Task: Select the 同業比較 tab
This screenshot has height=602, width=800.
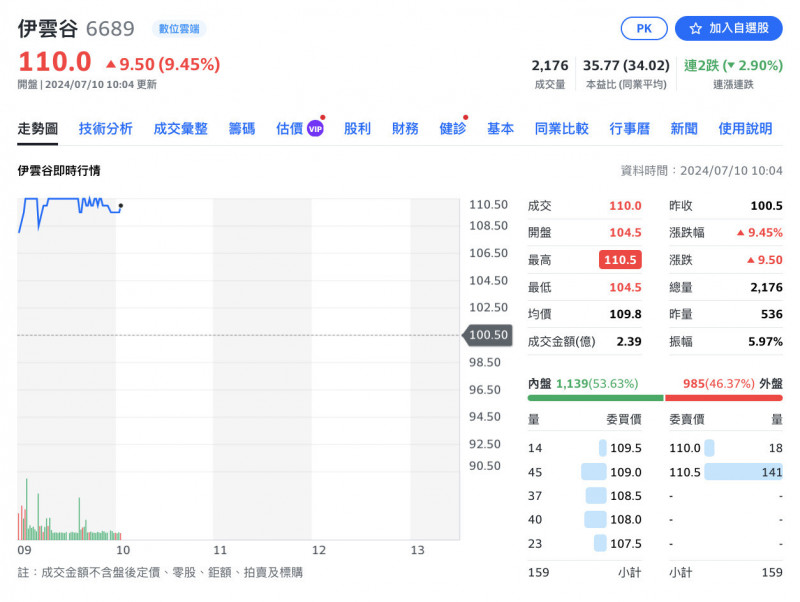Action: click(x=561, y=129)
